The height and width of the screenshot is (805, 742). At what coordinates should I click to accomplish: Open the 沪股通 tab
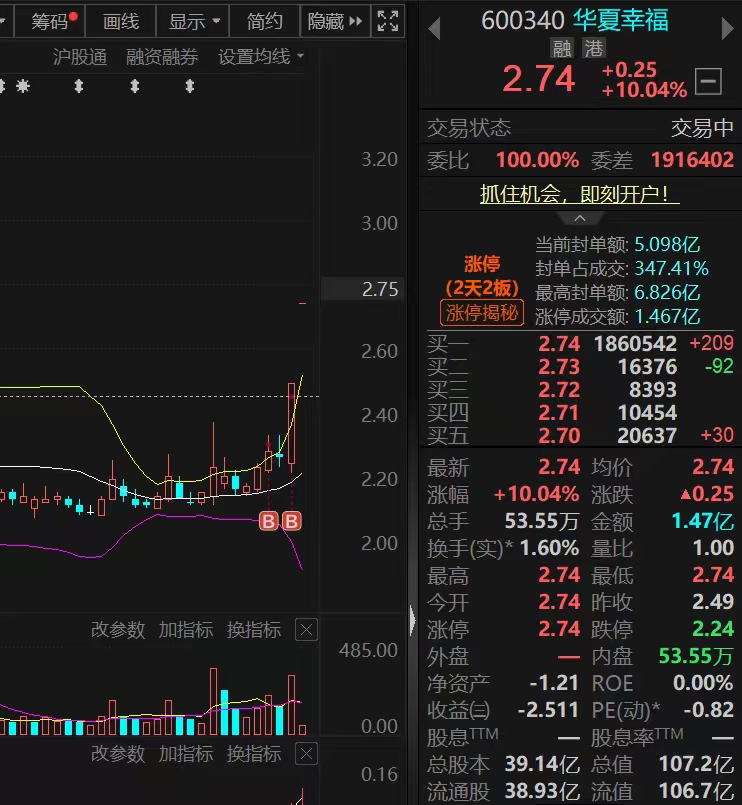coord(80,57)
